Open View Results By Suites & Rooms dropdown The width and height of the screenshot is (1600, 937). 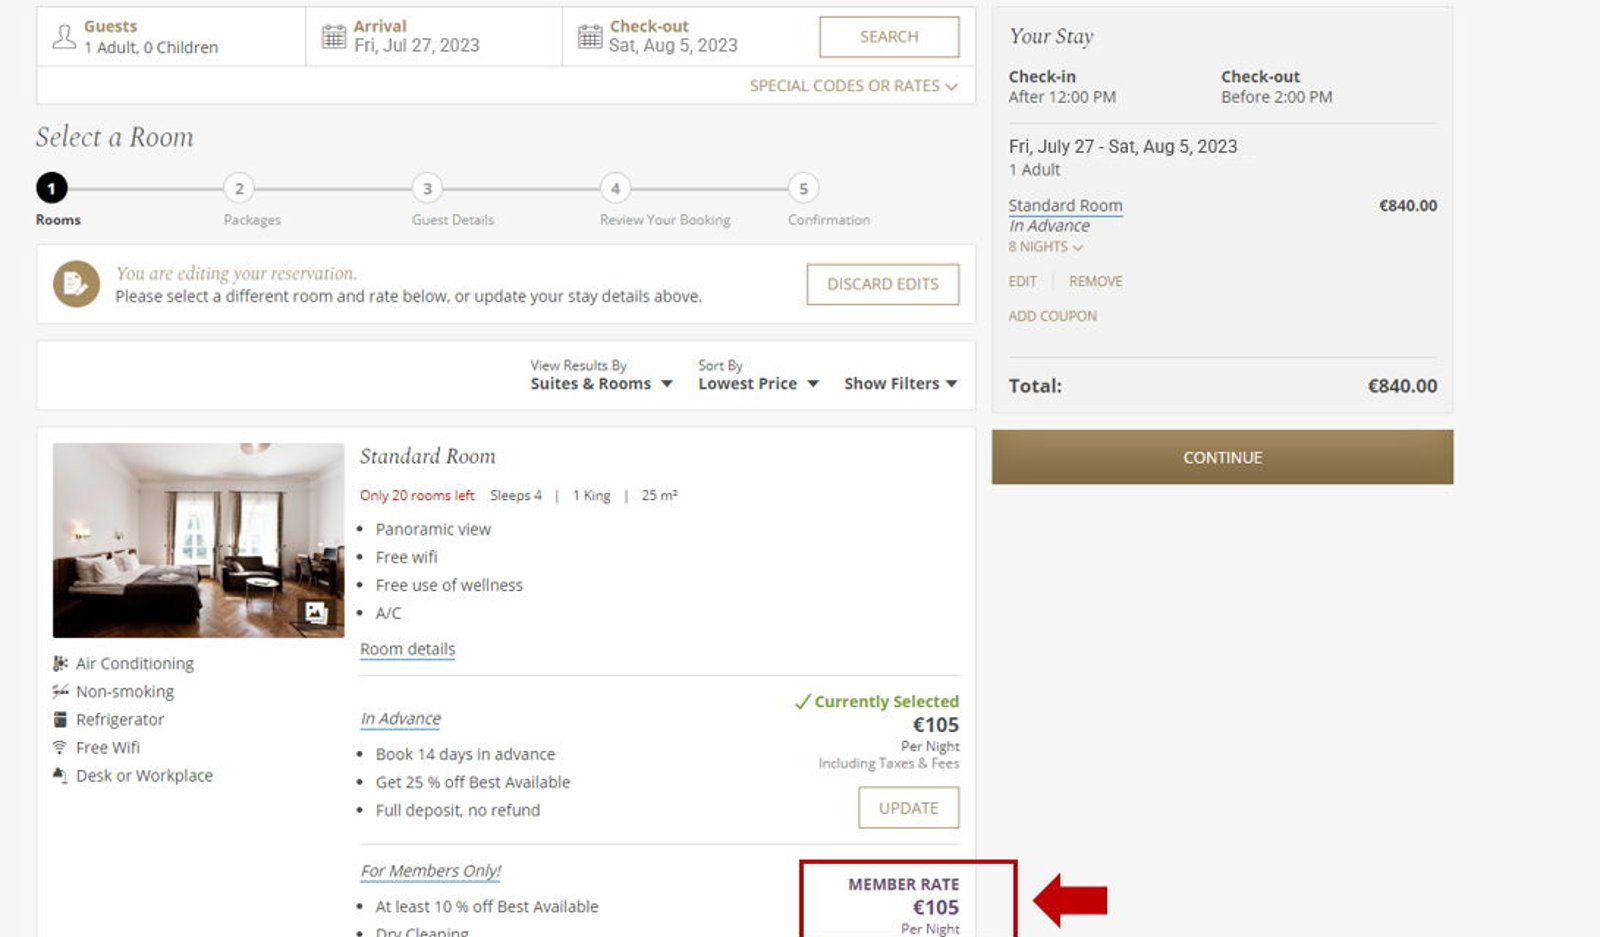tap(601, 384)
